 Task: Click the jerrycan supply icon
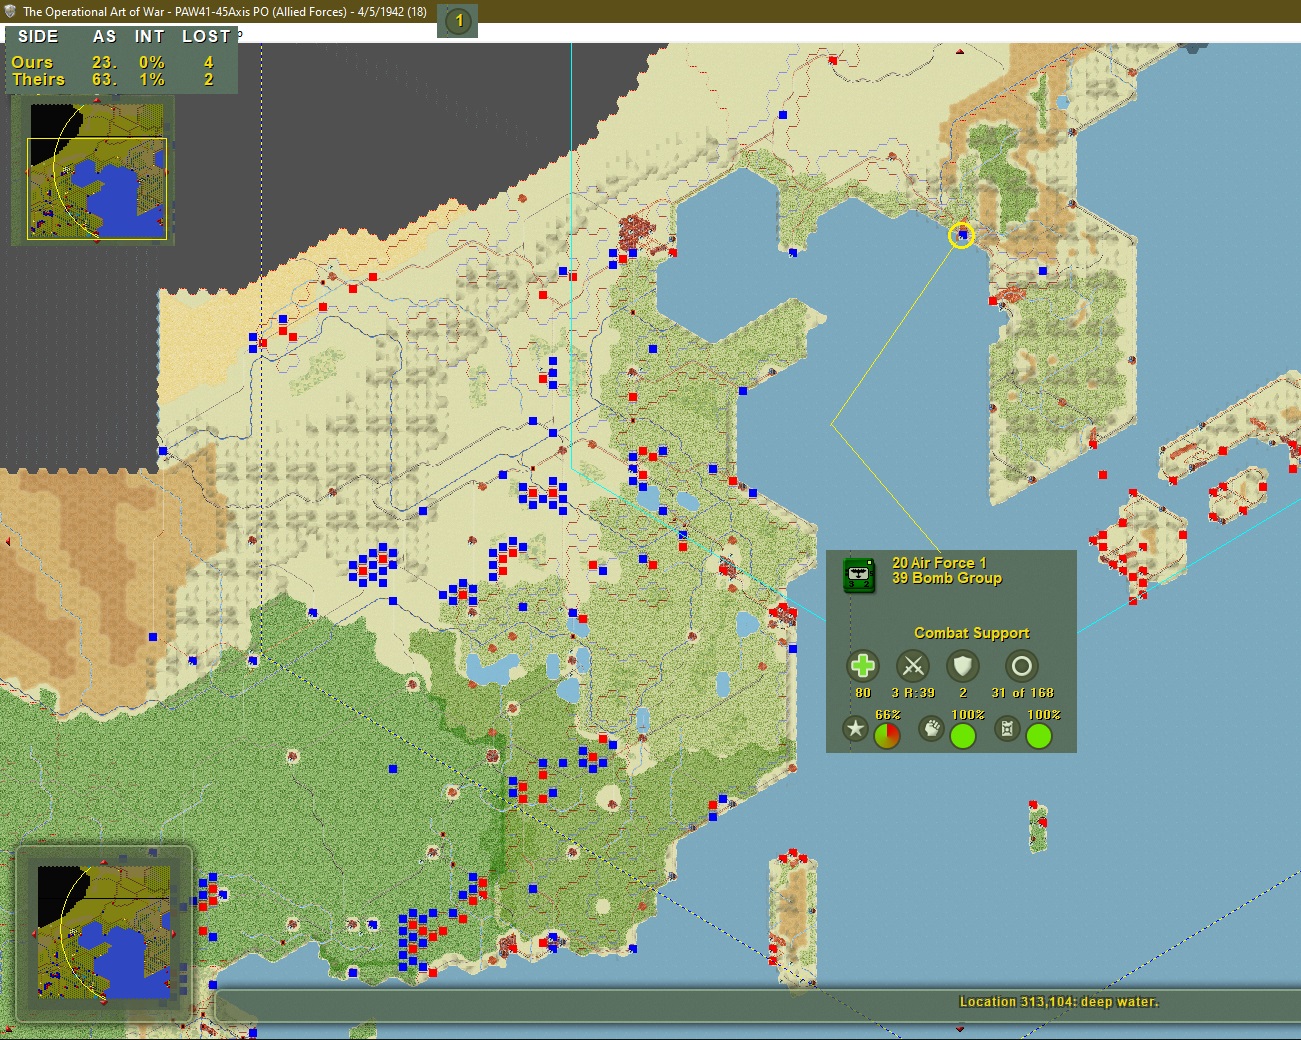(1007, 729)
